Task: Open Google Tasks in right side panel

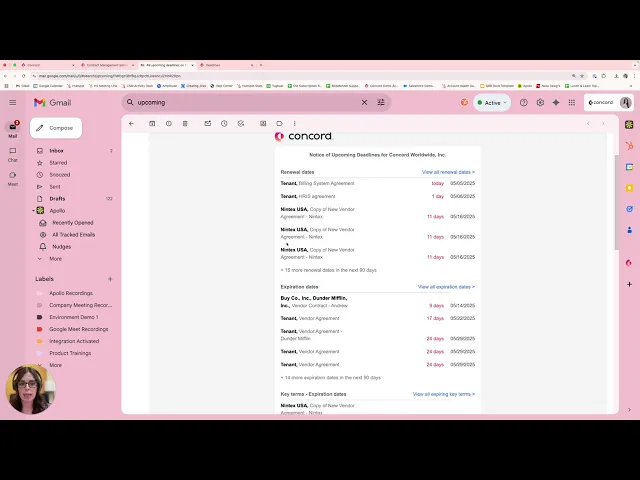Action: pos(629,209)
